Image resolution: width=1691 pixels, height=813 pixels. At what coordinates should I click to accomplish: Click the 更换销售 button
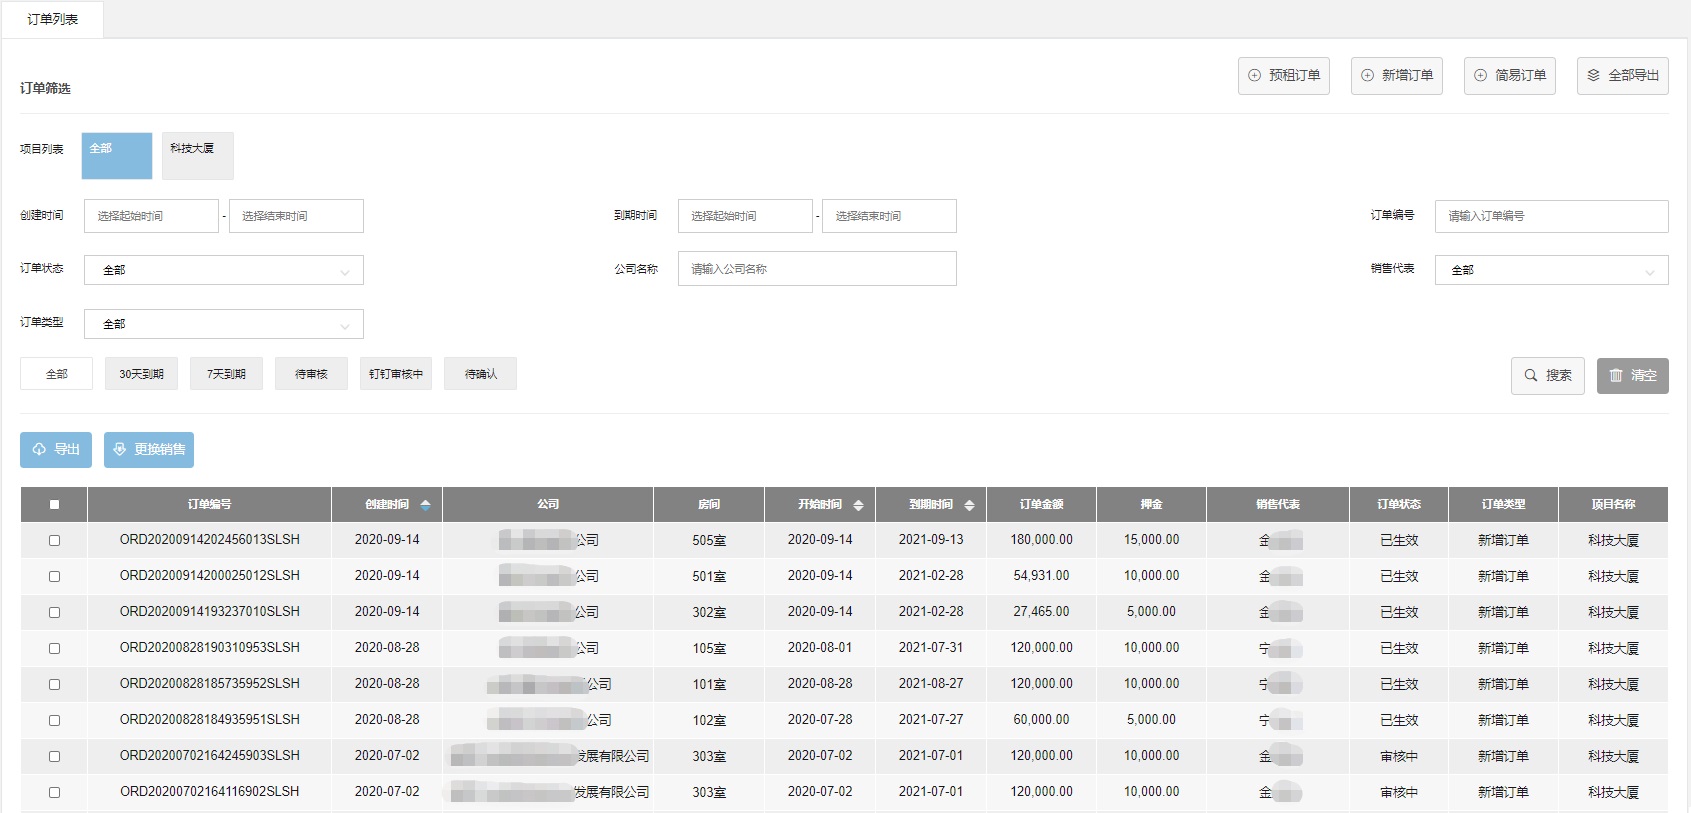(149, 450)
